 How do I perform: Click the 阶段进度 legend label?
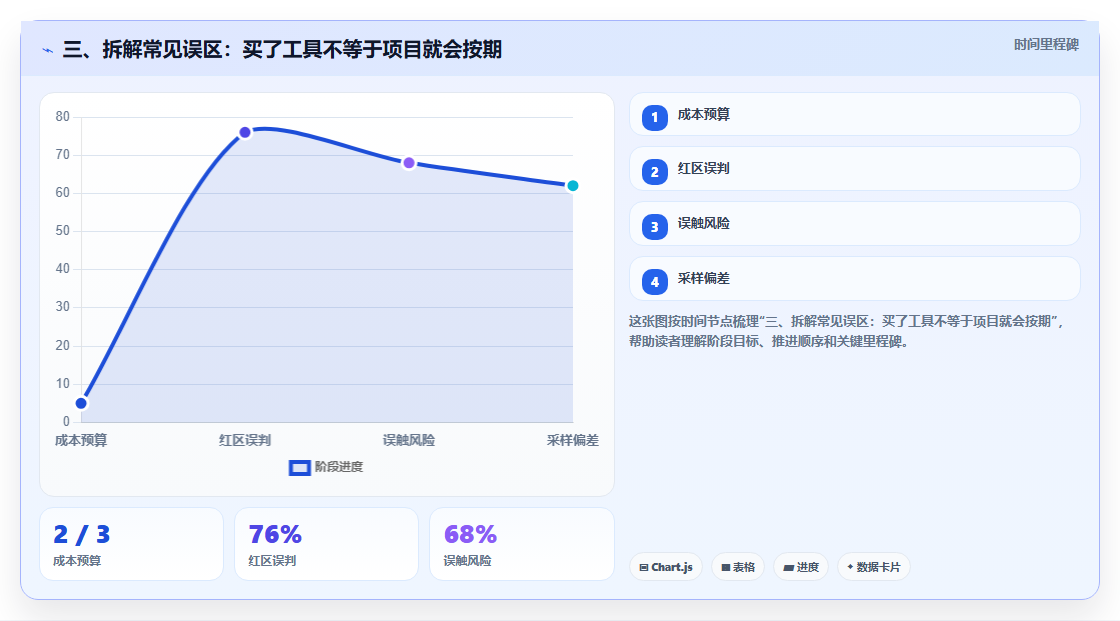pos(339,467)
